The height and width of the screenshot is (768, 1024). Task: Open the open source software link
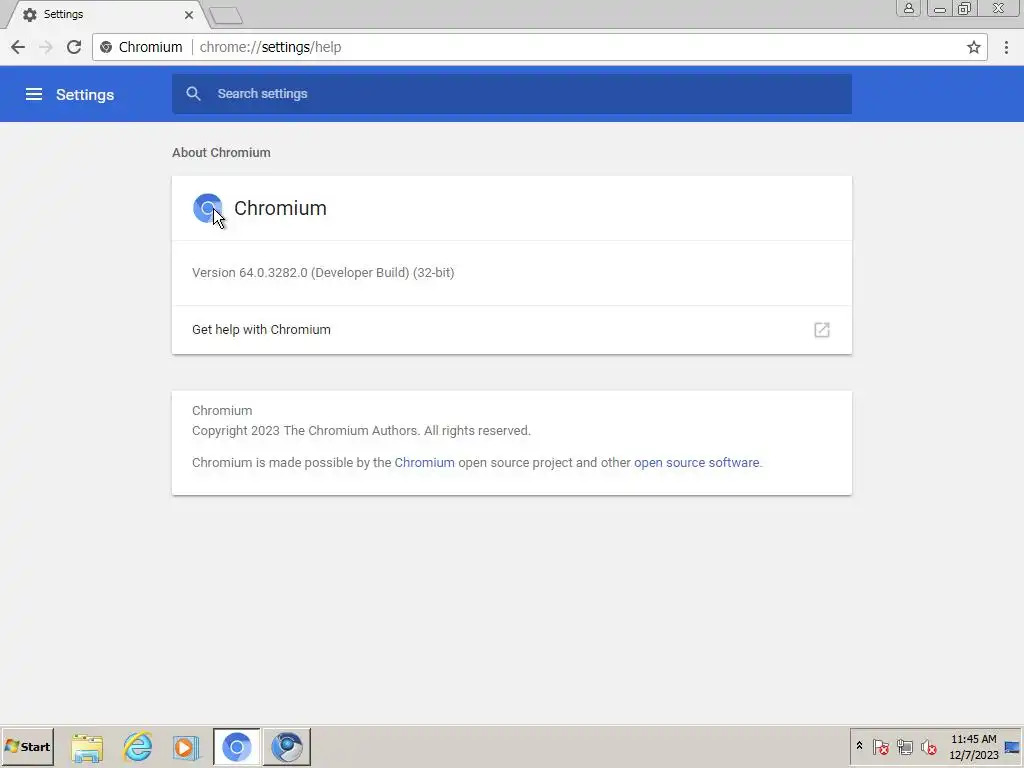click(x=696, y=462)
